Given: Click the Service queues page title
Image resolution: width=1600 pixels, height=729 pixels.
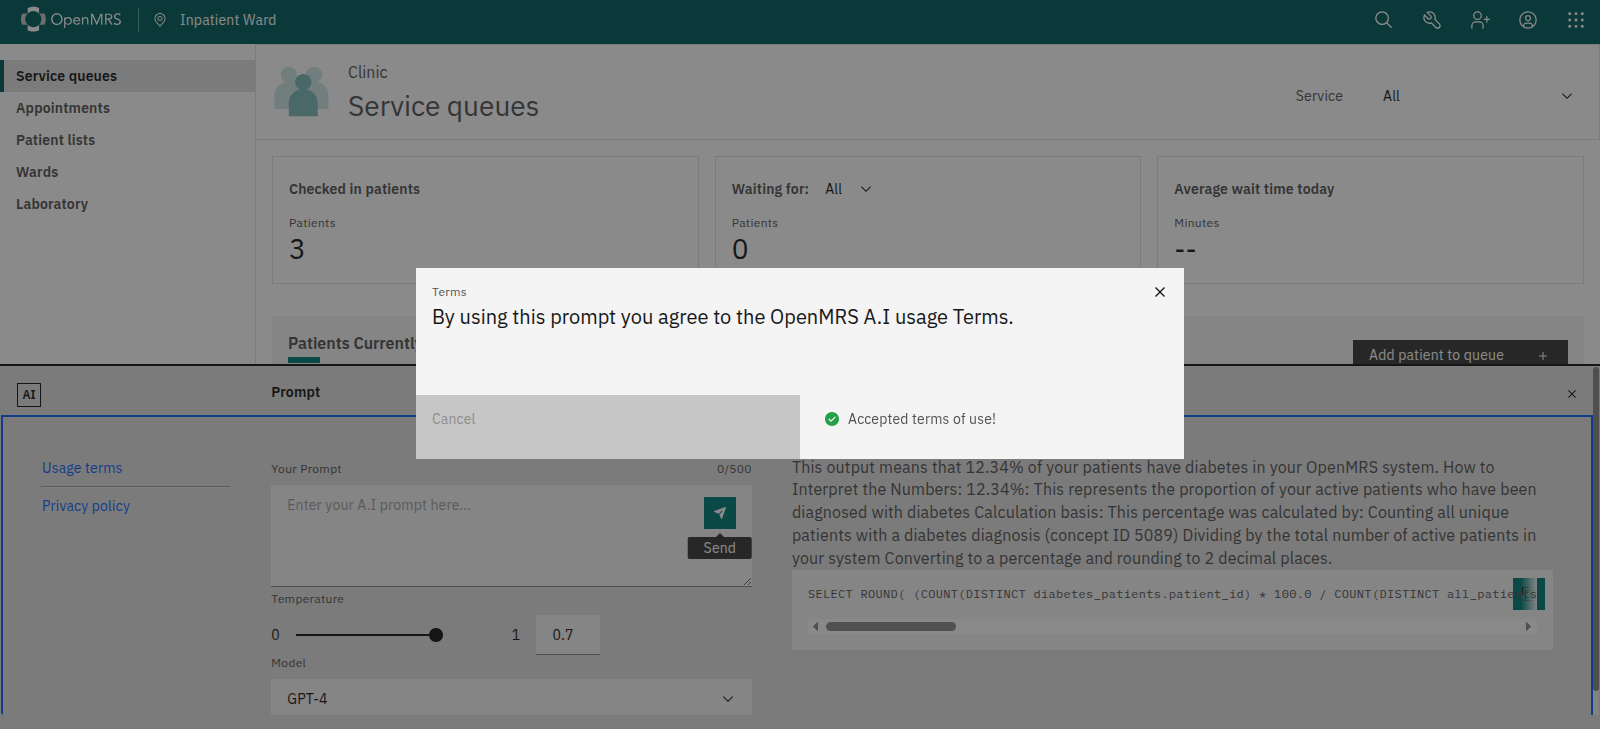Looking at the screenshot, I should [443, 106].
